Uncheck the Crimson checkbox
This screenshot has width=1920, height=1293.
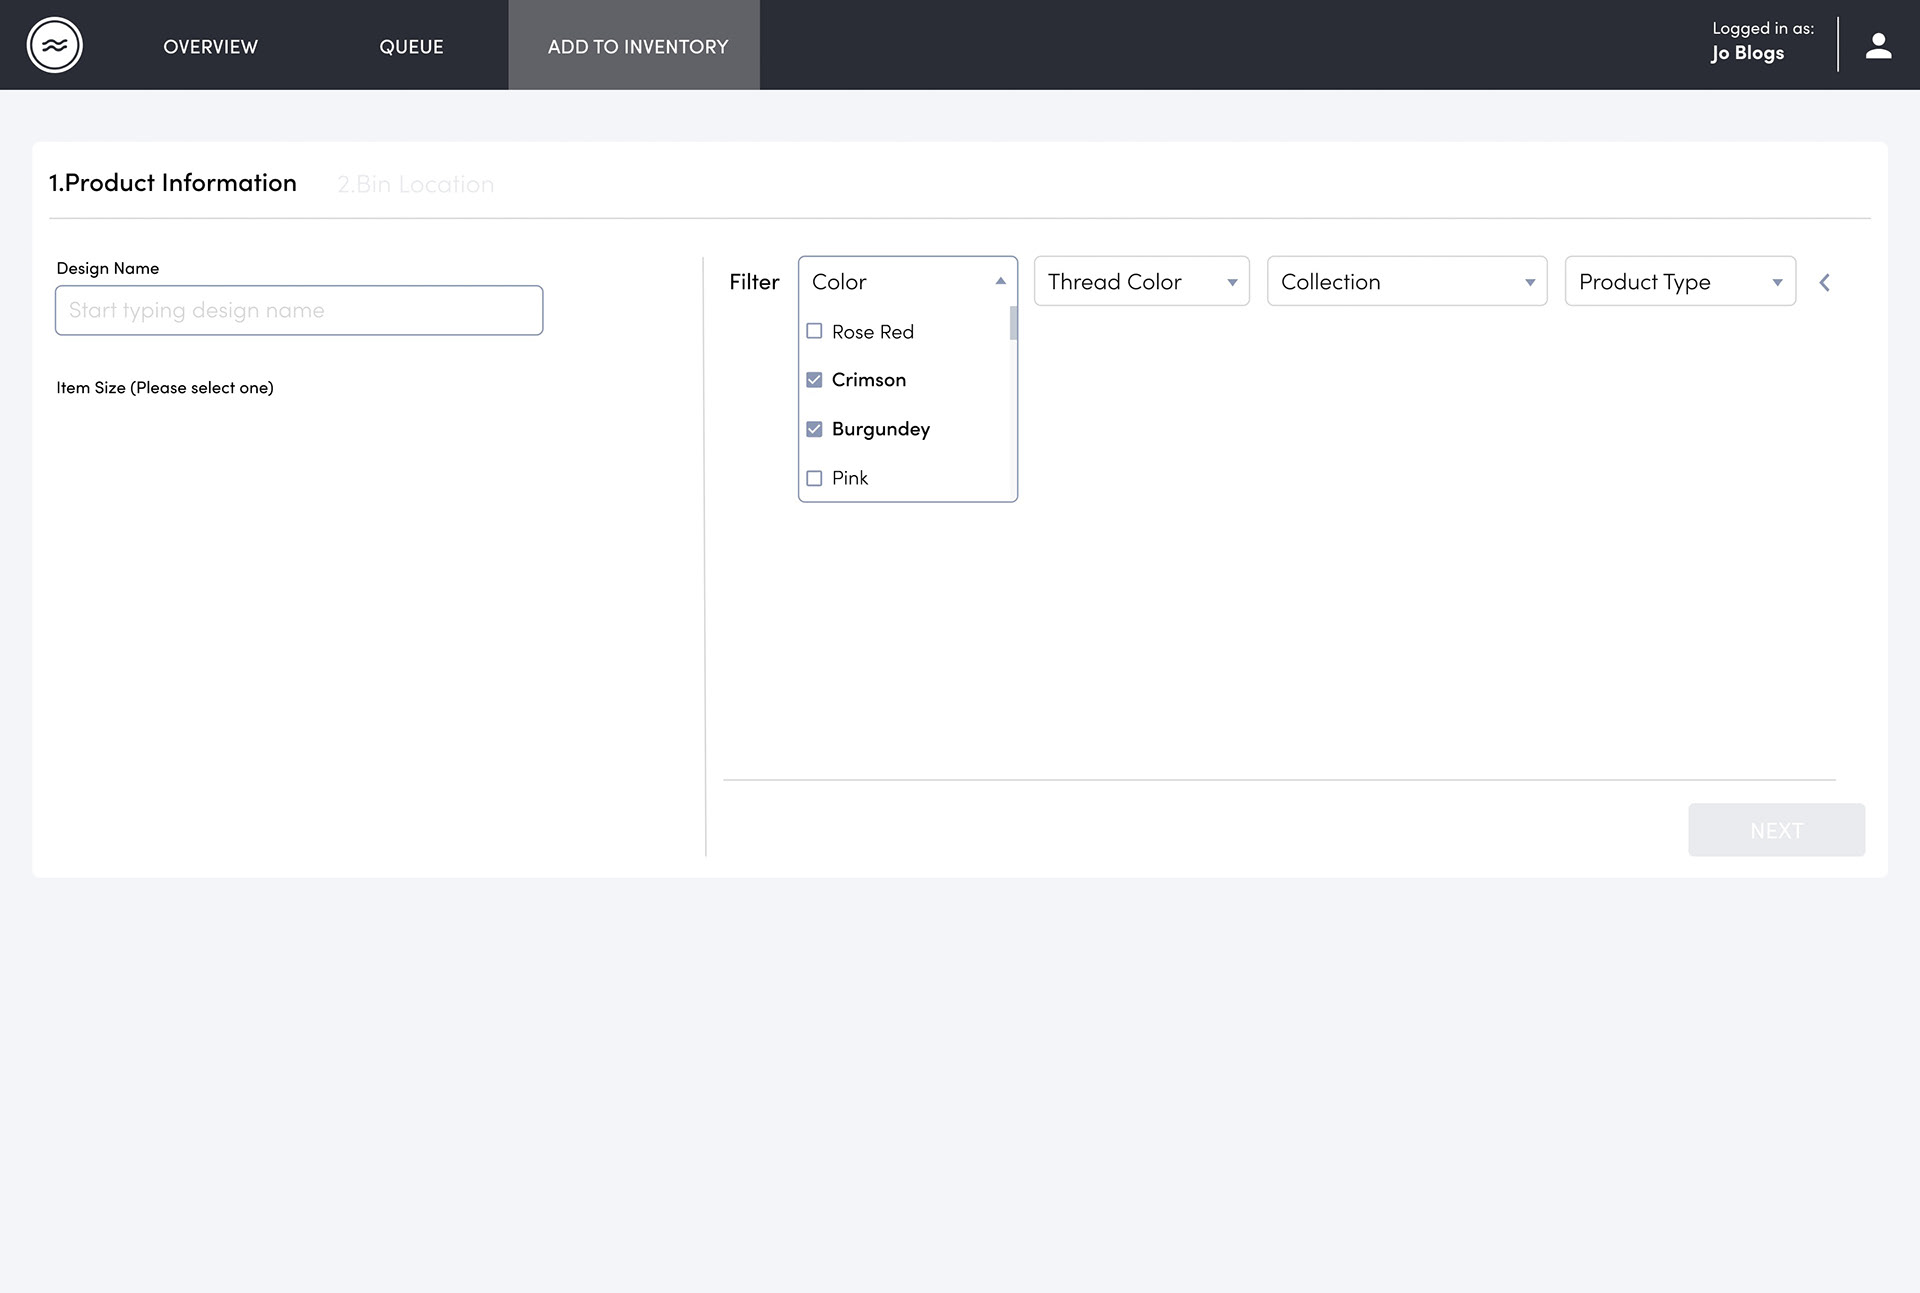tap(814, 380)
